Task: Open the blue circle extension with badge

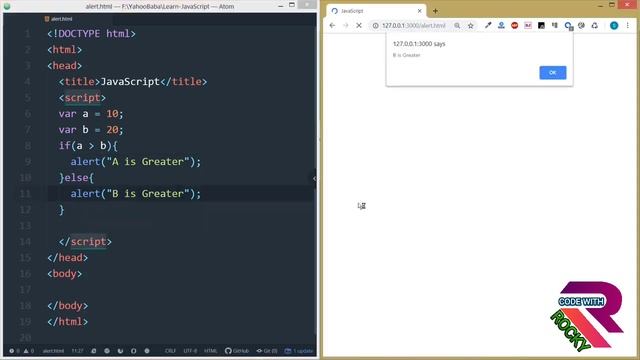Action: (568, 26)
